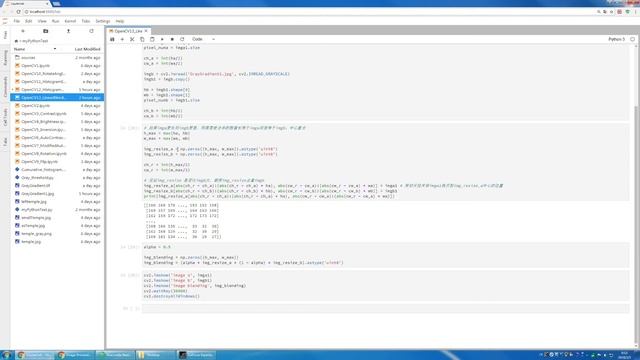This screenshot has width=640, height=360.
Task: Select OpenCV1.ipynb in the file list
Action: pyautogui.click(x=57, y=66)
